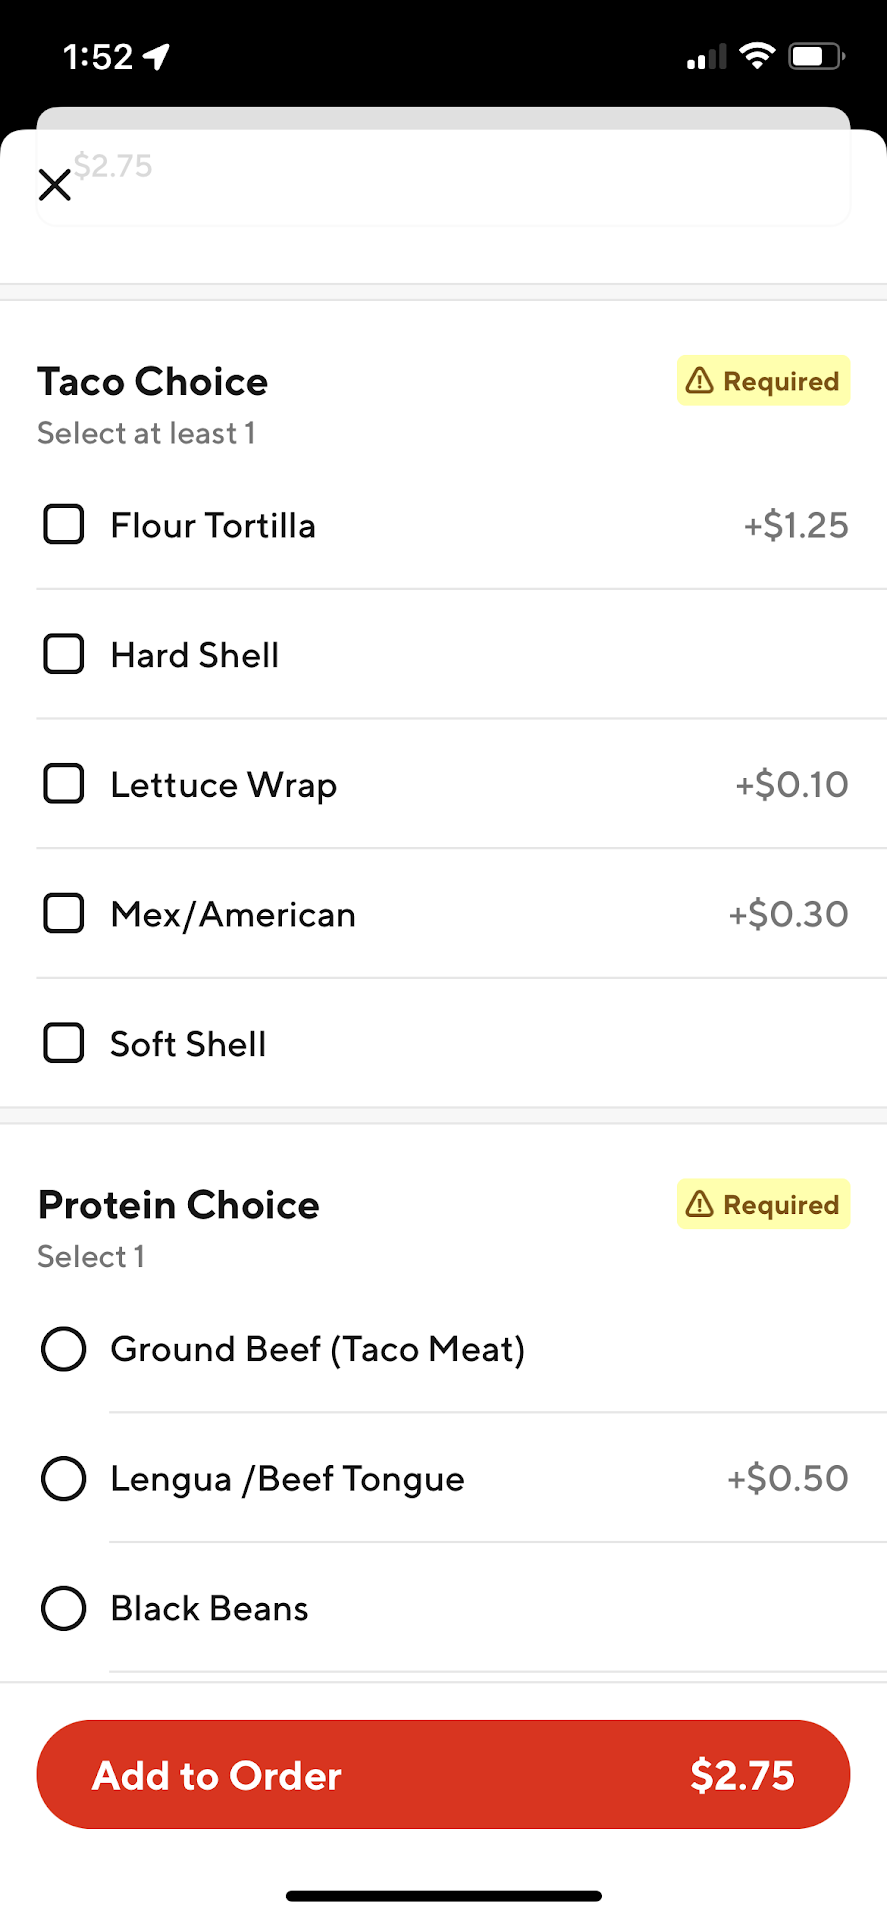This screenshot has height=1920, width=887.
Task: Tap the cellular signal bars icon
Action: [706, 57]
